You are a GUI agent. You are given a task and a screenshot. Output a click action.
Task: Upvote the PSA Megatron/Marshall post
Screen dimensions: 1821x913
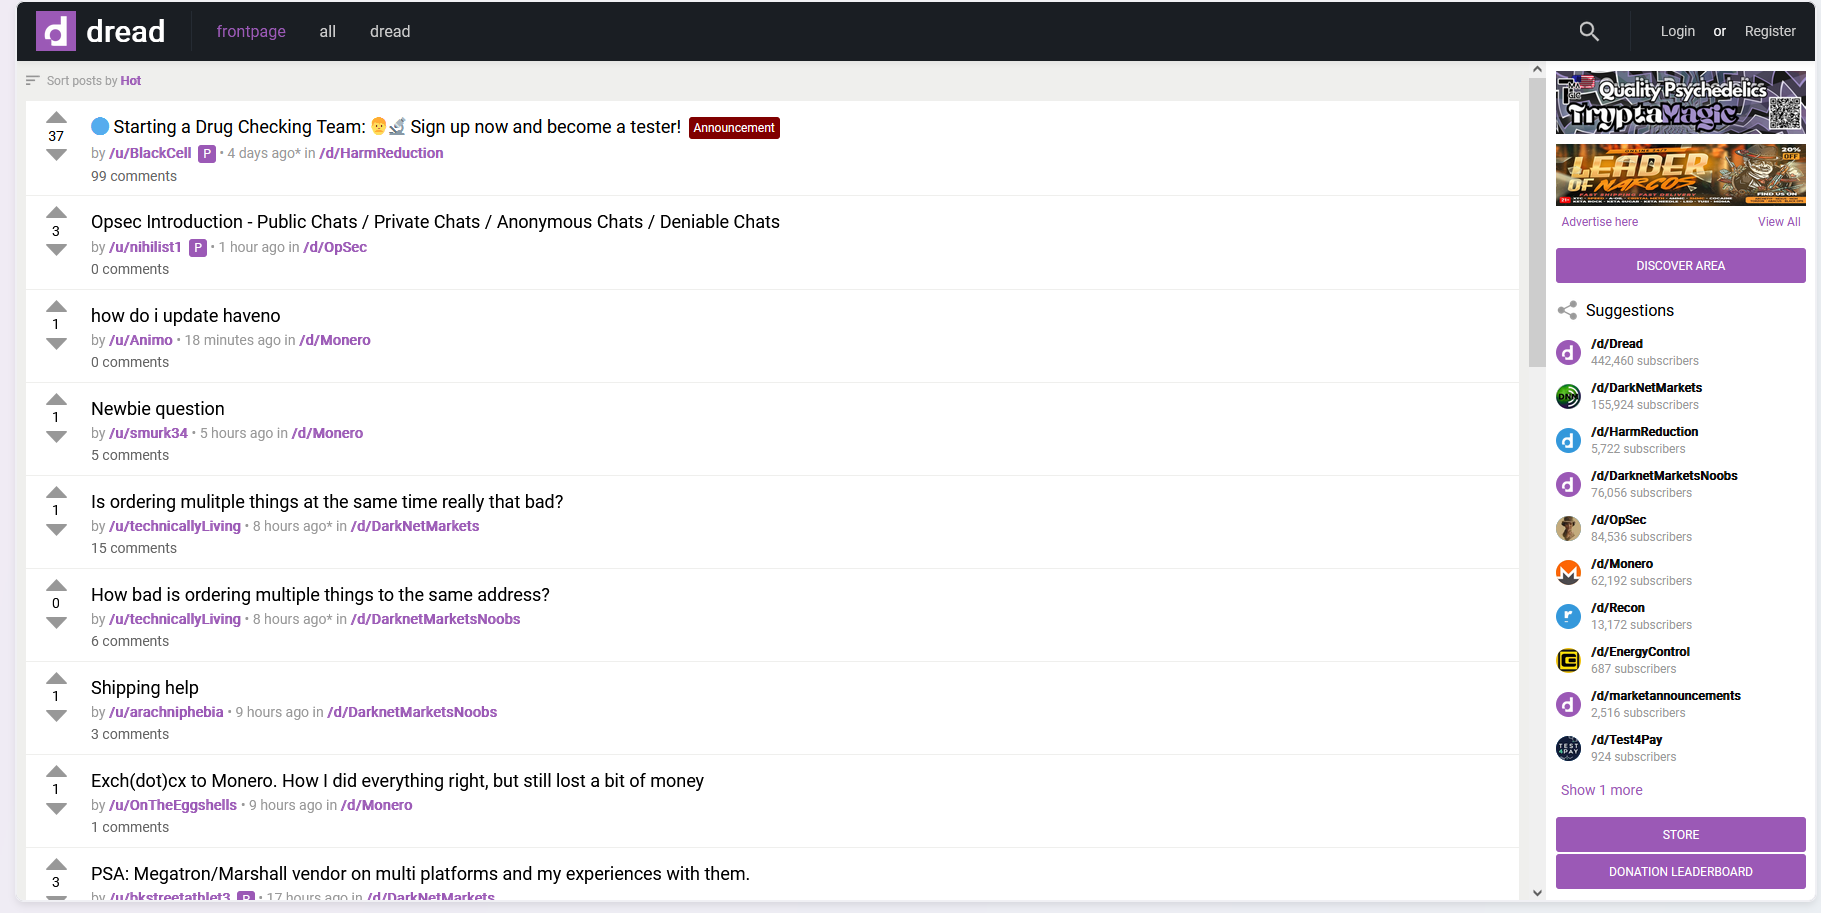coord(56,864)
